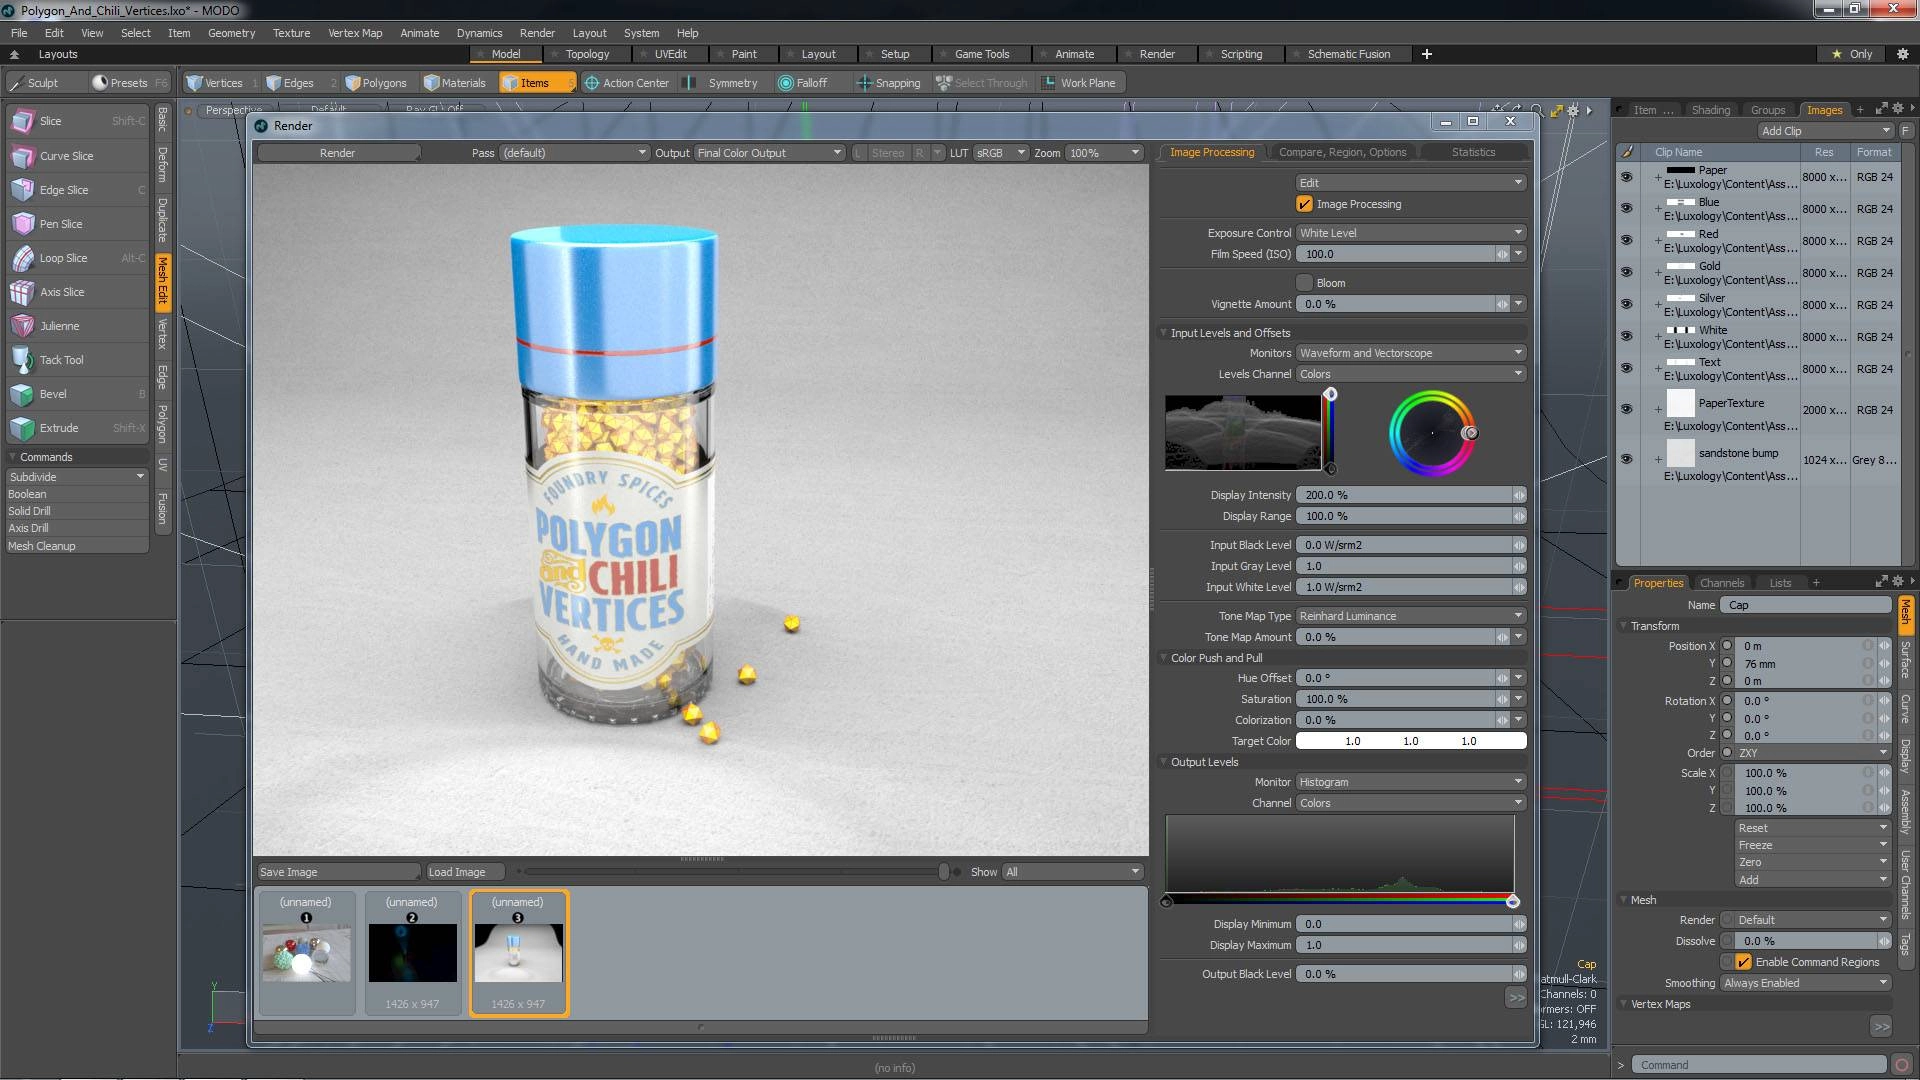Open Work Plane options
The height and width of the screenshot is (1080, 1920).
point(1080,83)
